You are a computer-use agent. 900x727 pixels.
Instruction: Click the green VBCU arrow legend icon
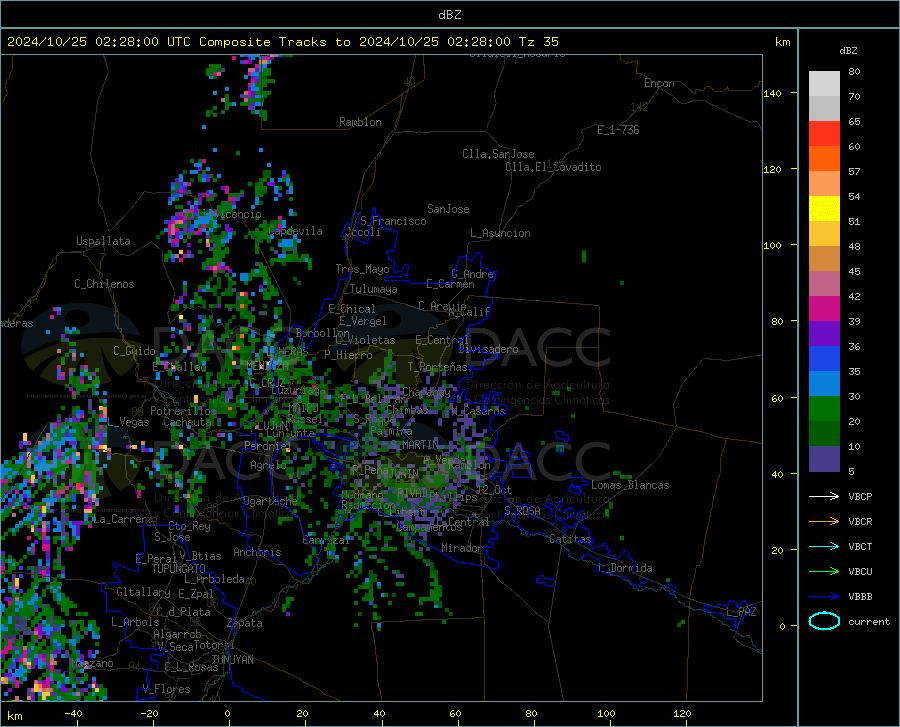[824, 572]
